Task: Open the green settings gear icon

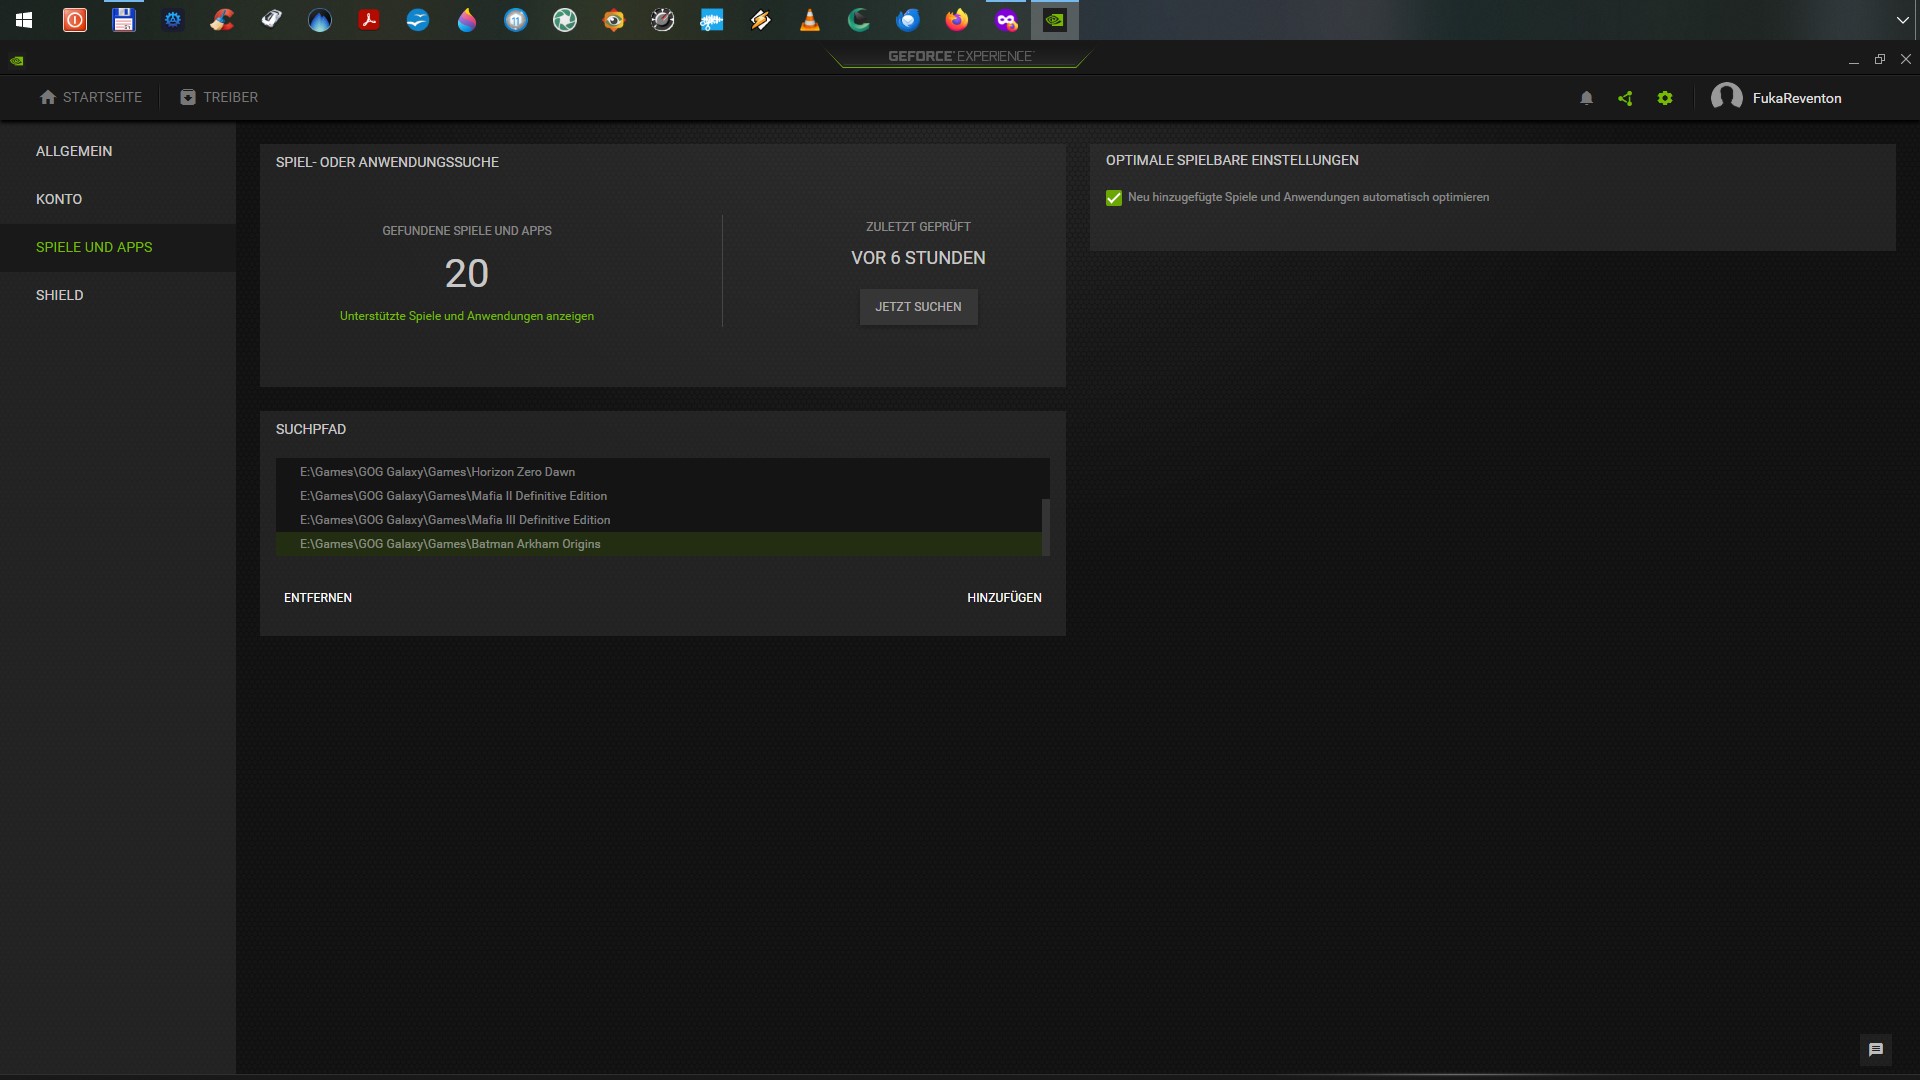Action: [x=1665, y=98]
